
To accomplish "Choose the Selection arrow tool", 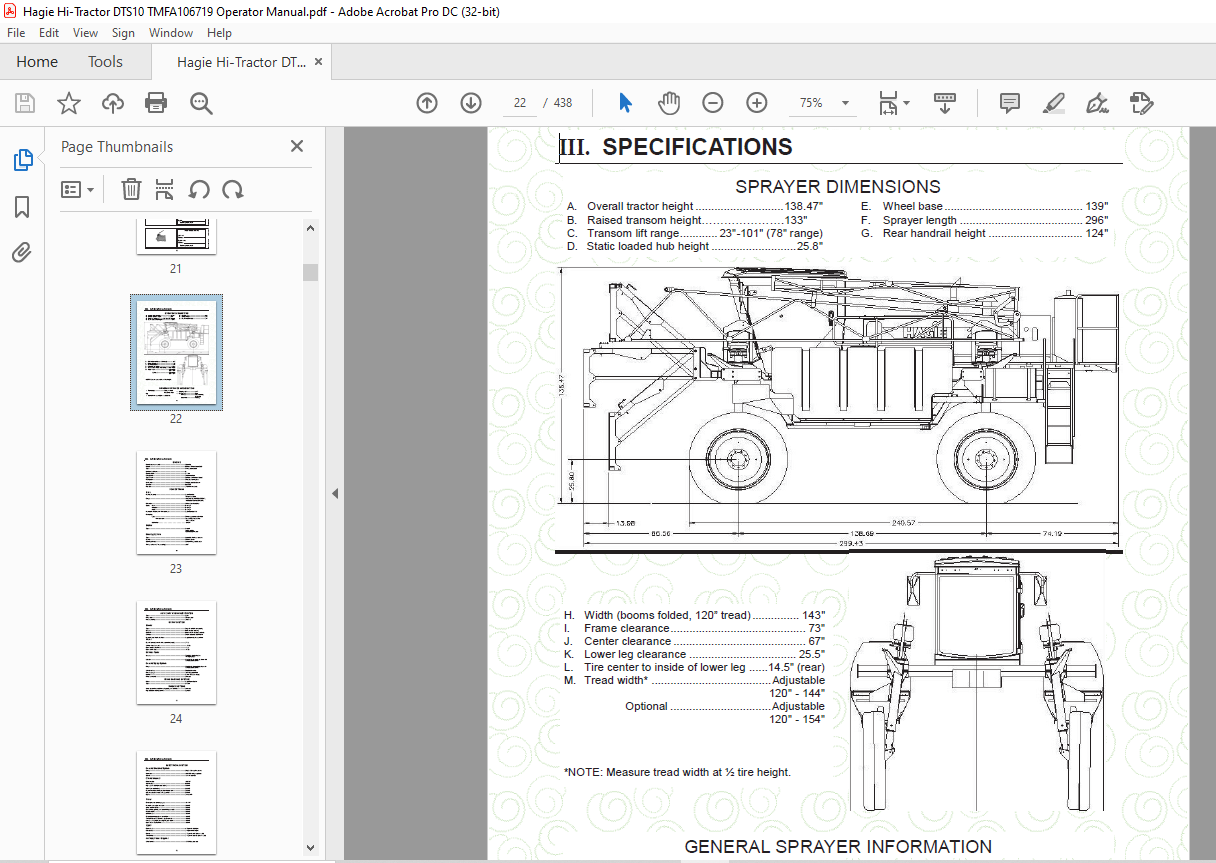I will point(626,103).
